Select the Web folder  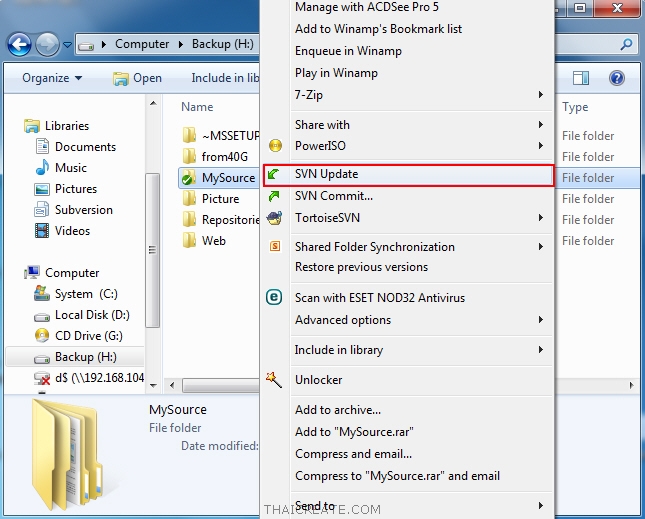click(x=204, y=241)
